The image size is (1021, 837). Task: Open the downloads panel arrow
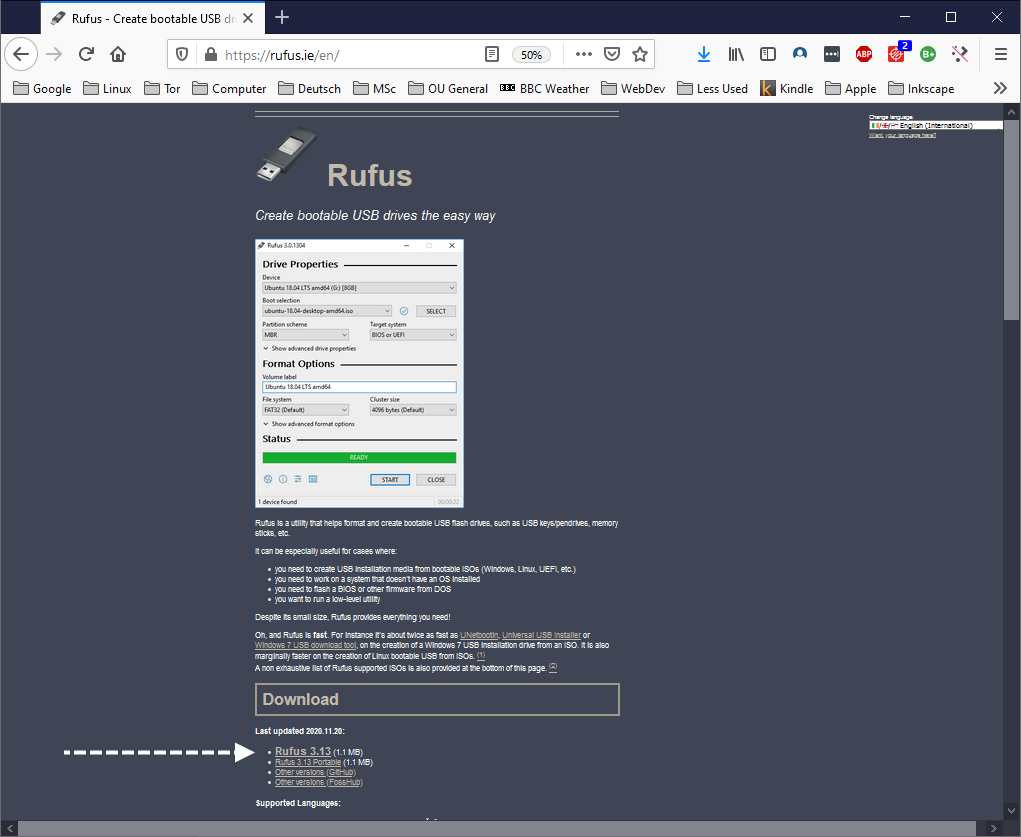coord(704,55)
